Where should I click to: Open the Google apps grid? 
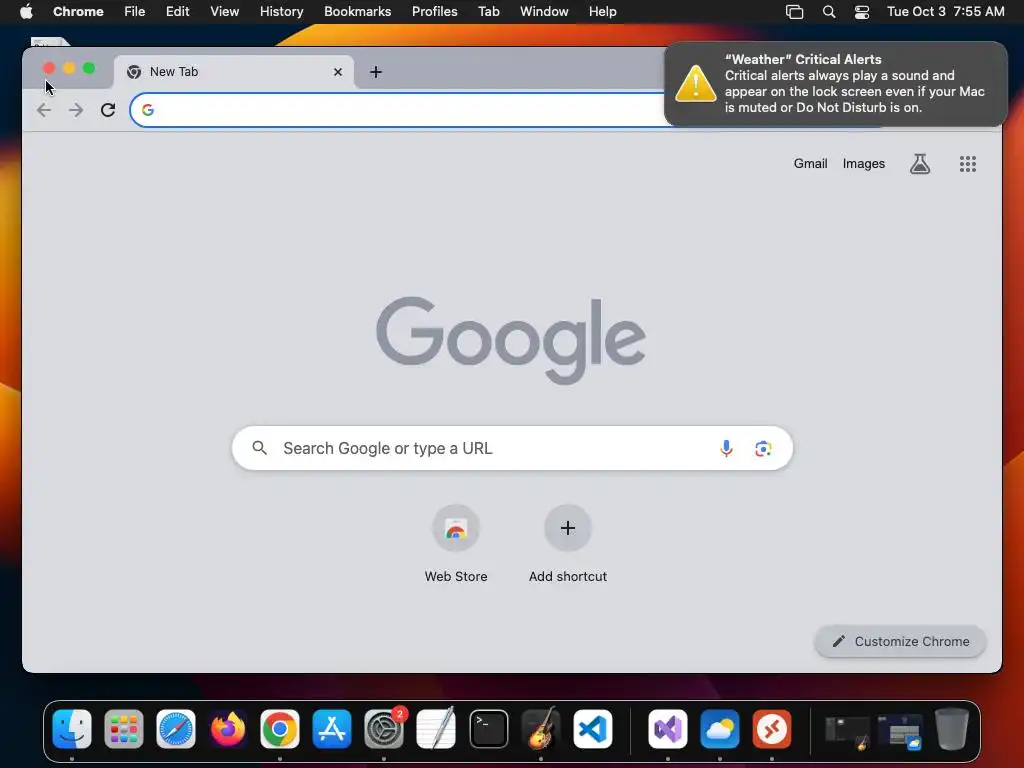point(968,164)
